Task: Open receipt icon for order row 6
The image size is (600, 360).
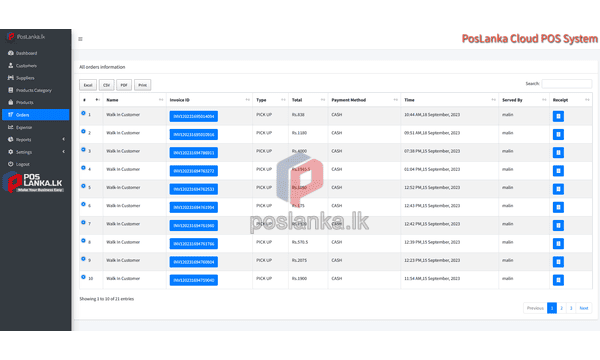Action: (x=558, y=207)
